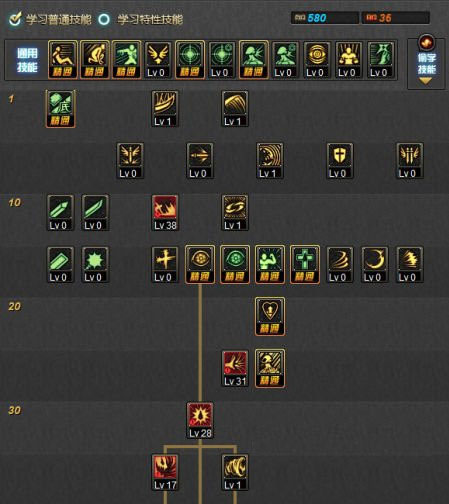Select the crescent moon slash skill Lv 0
449x504 pixels.
[x=375, y=265]
